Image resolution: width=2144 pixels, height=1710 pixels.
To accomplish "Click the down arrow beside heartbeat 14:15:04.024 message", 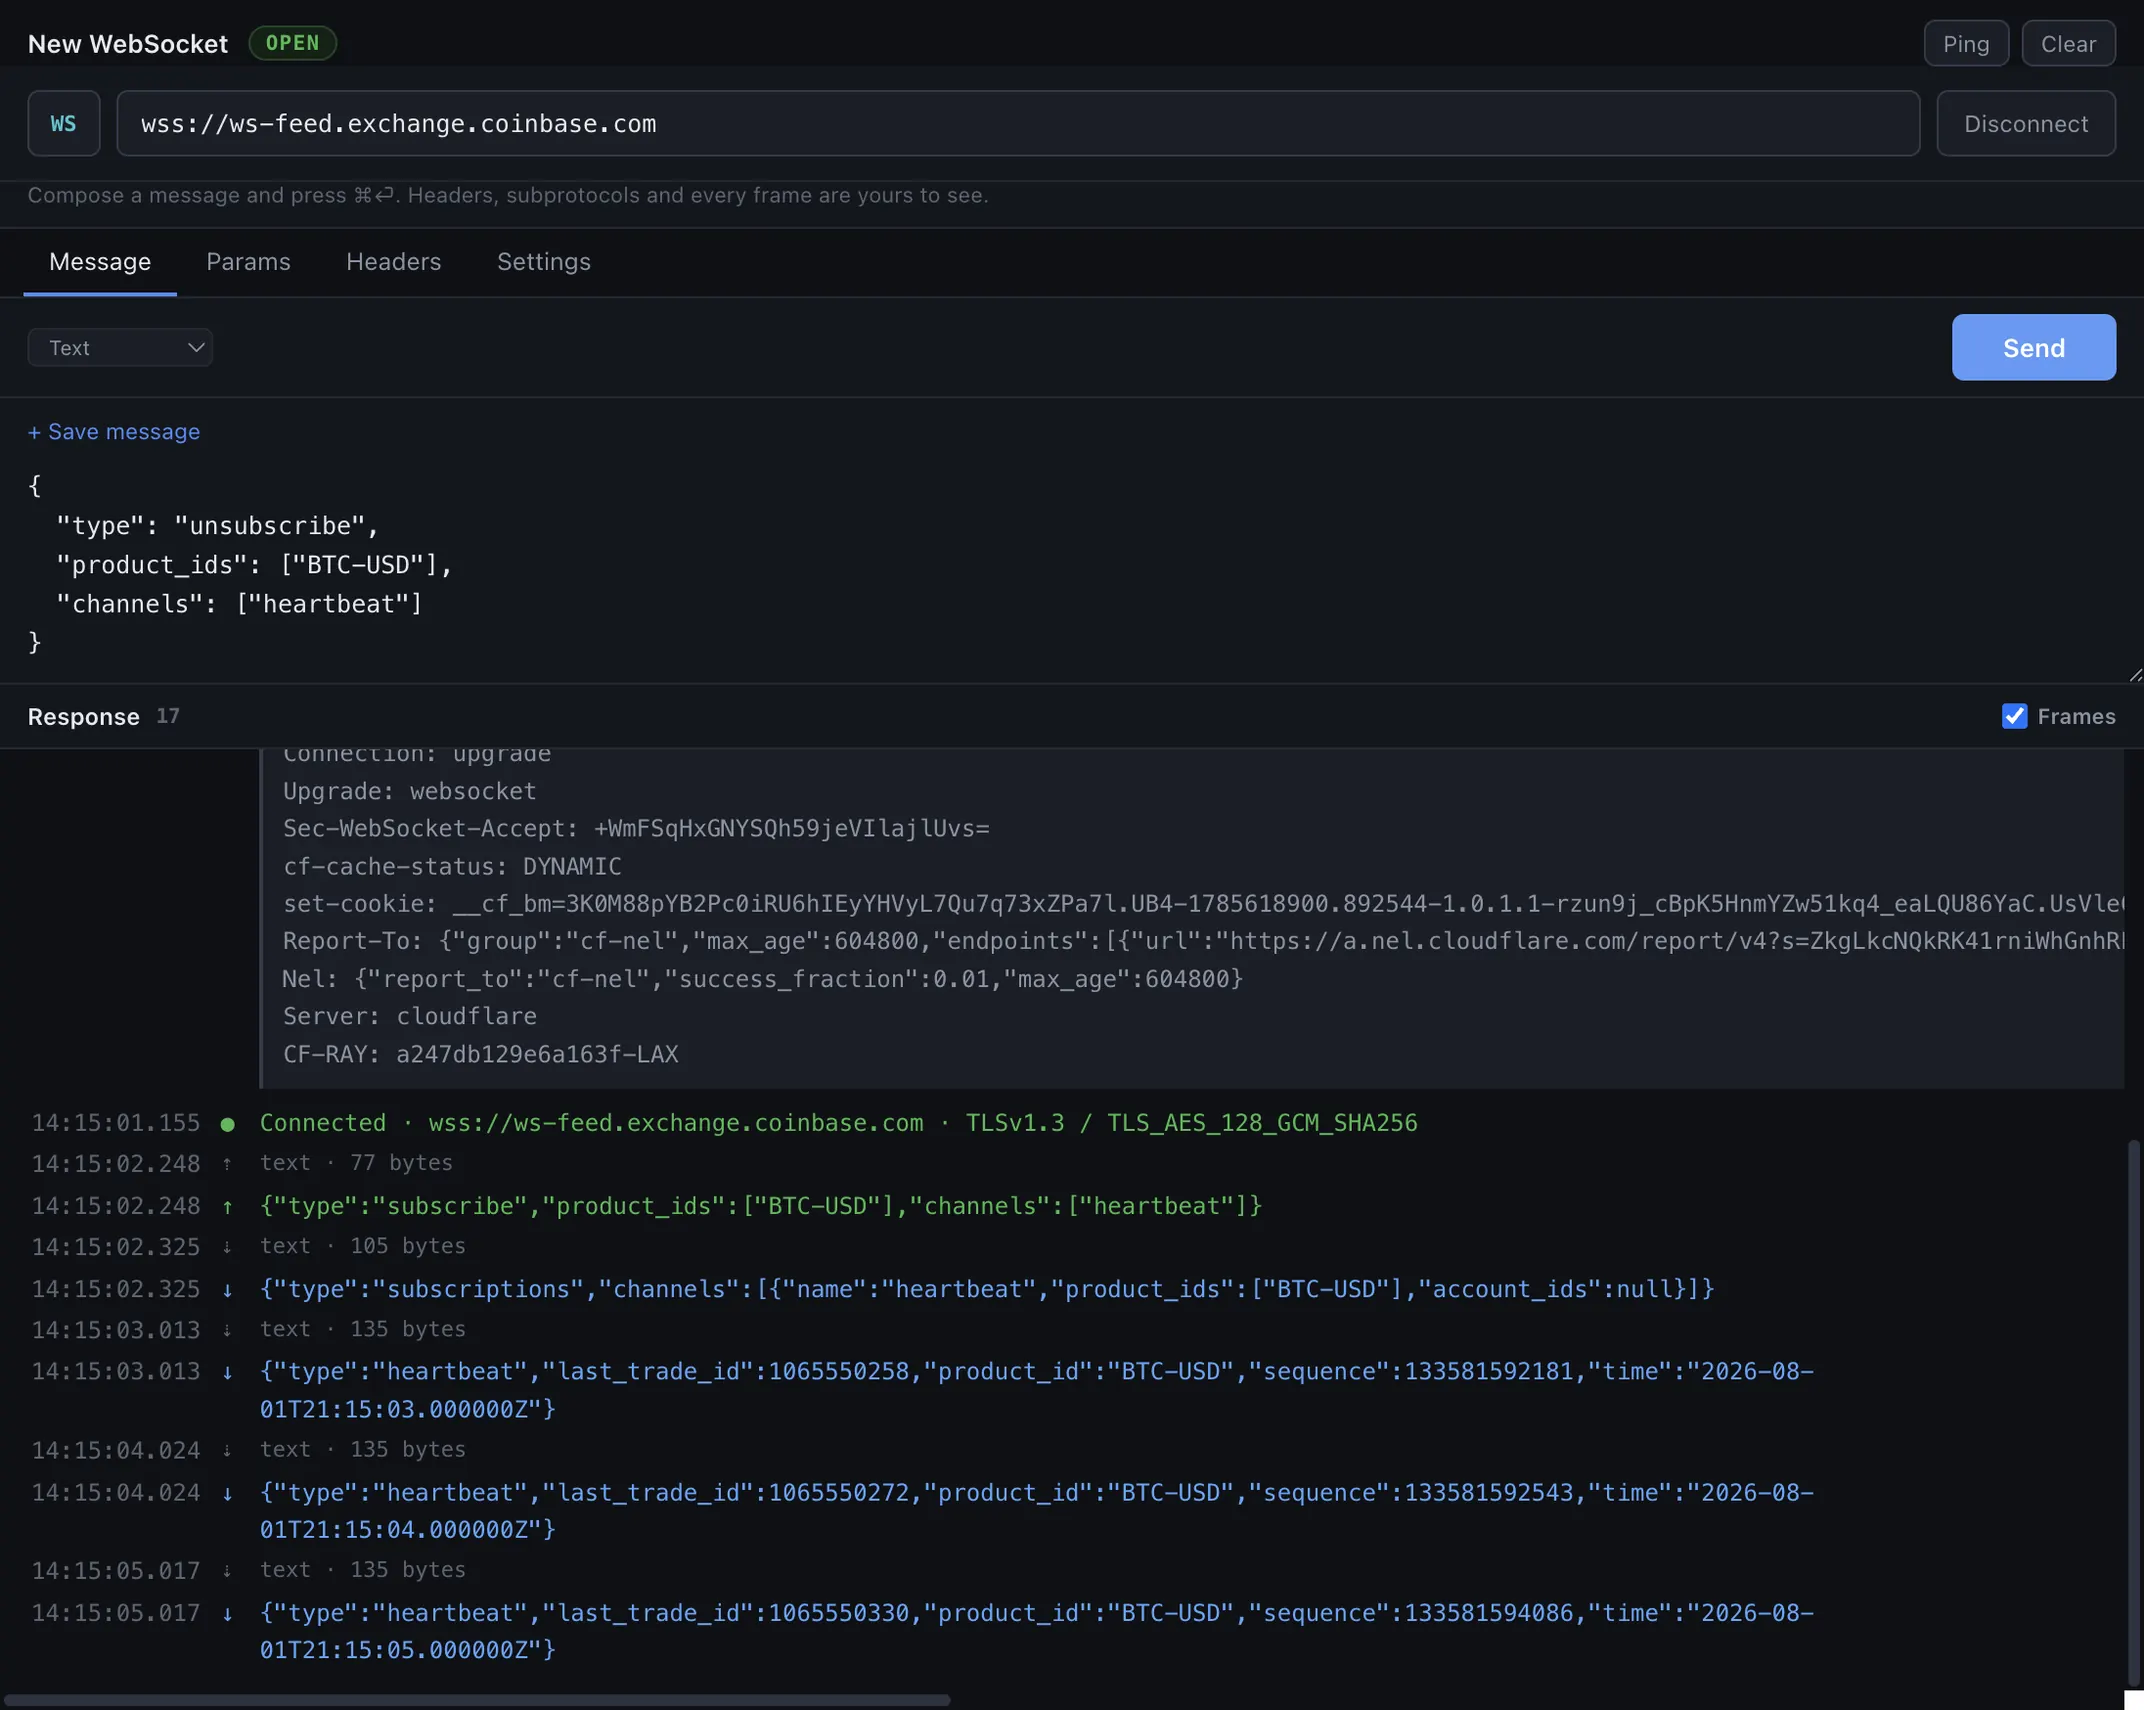I will point(228,1493).
